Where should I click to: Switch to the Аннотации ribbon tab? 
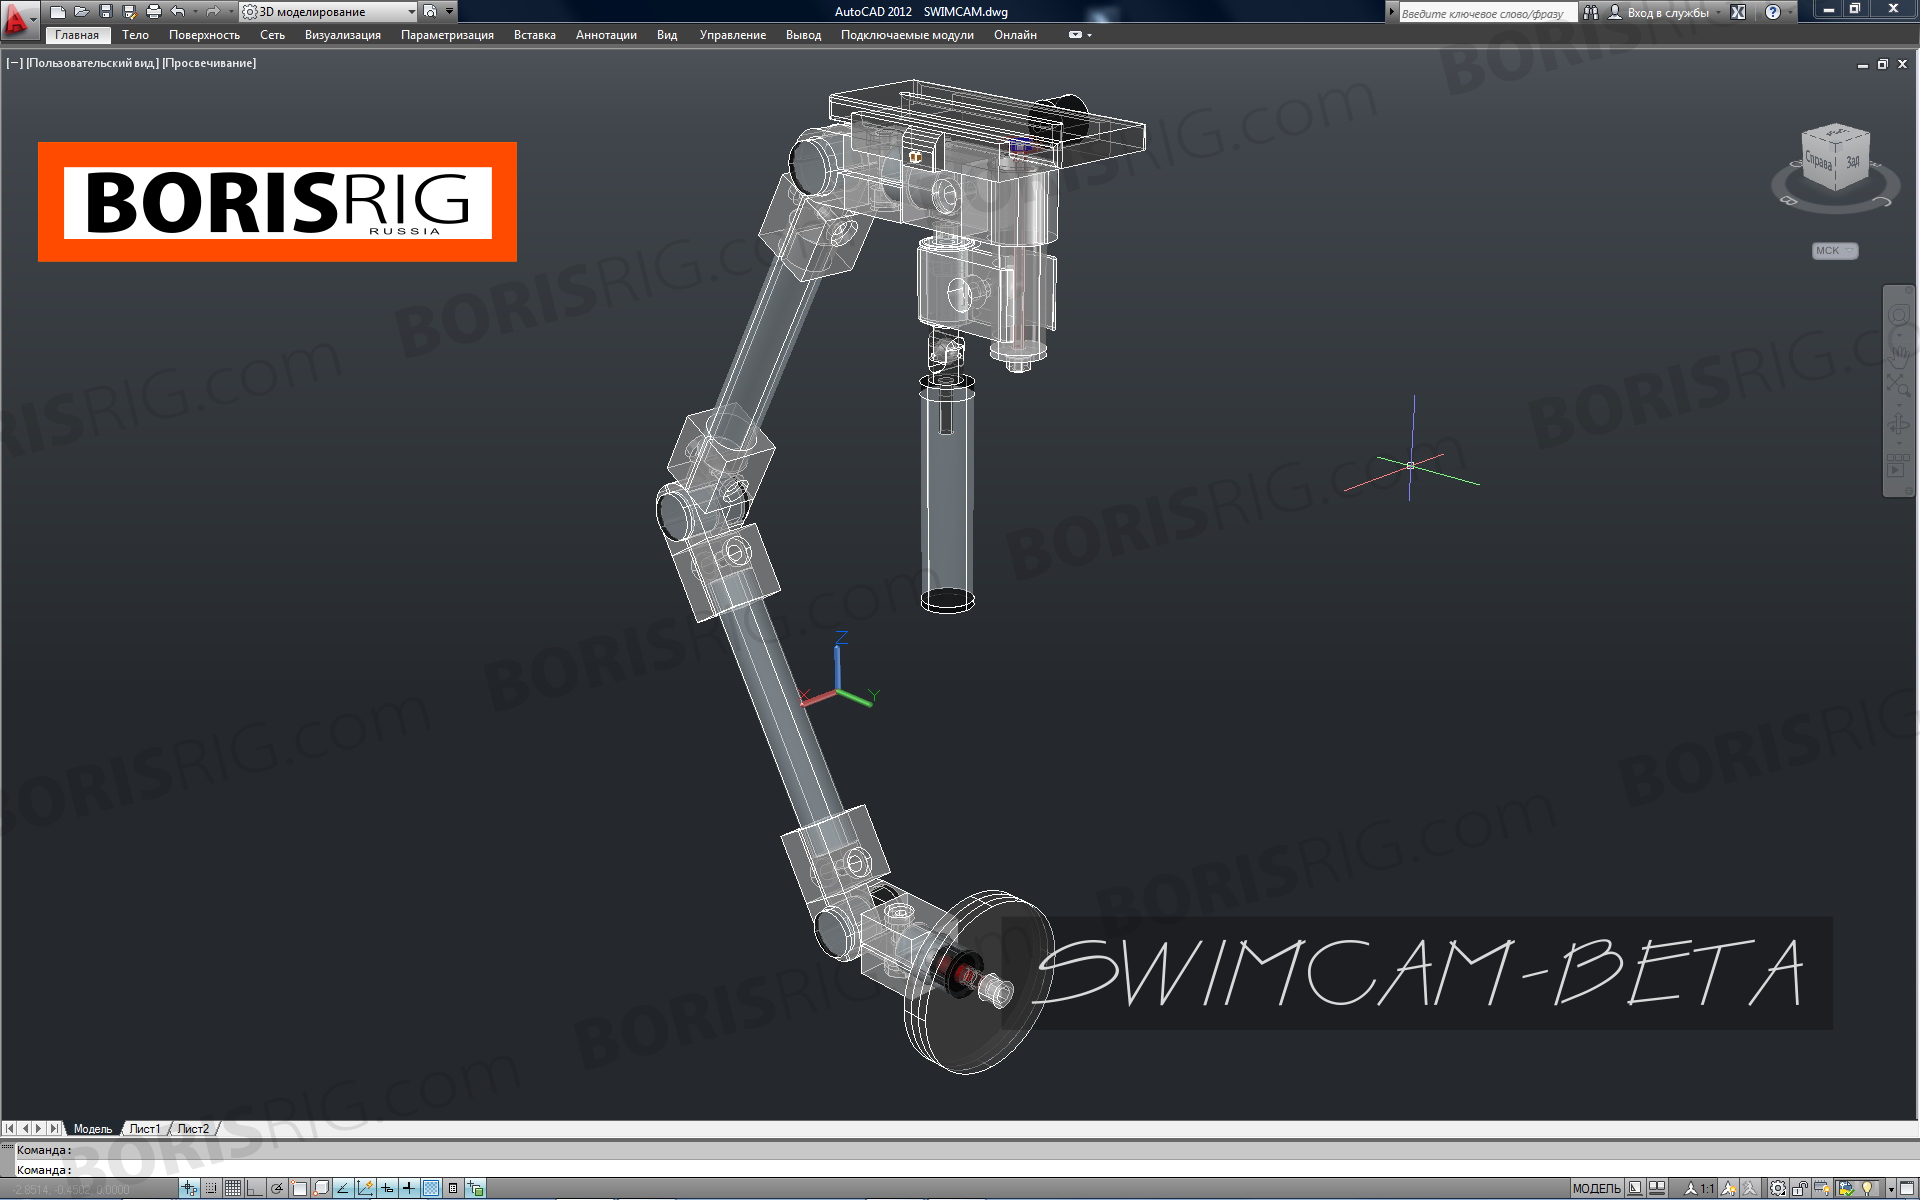[x=606, y=35]
